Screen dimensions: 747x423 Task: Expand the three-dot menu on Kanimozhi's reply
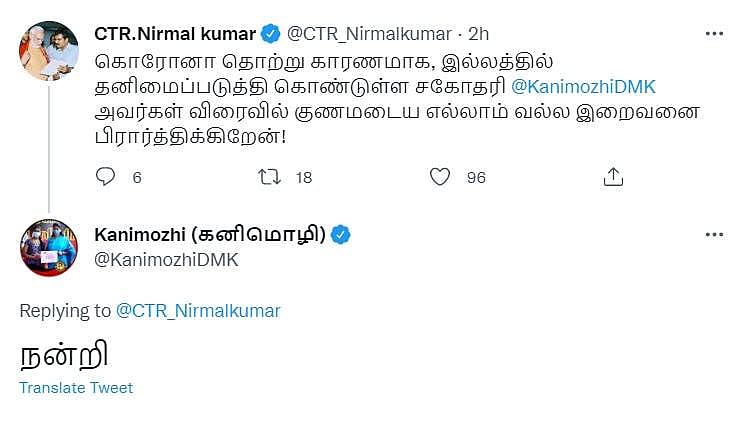coord(714,235)
